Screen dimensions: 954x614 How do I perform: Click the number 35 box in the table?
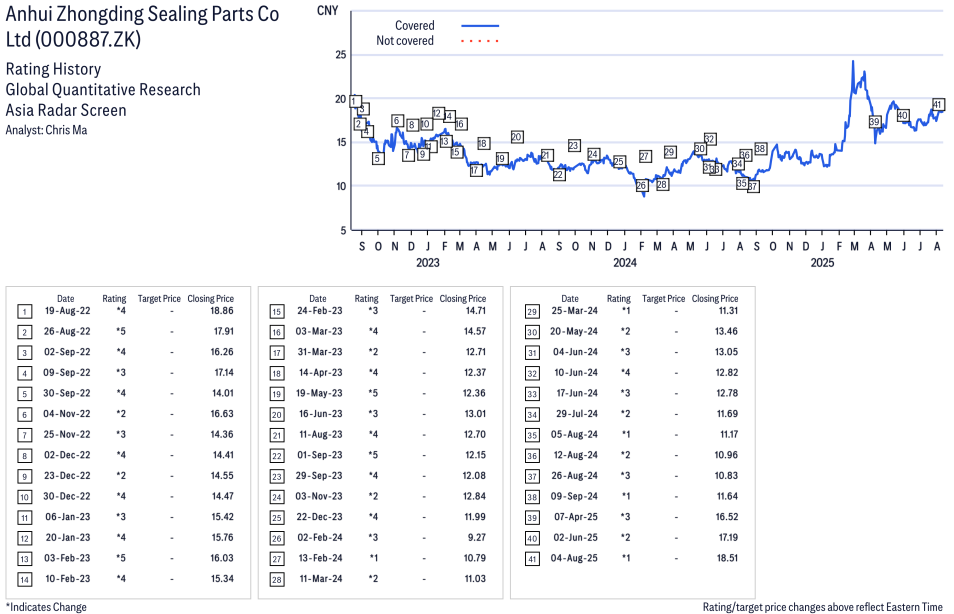[532, 435]
